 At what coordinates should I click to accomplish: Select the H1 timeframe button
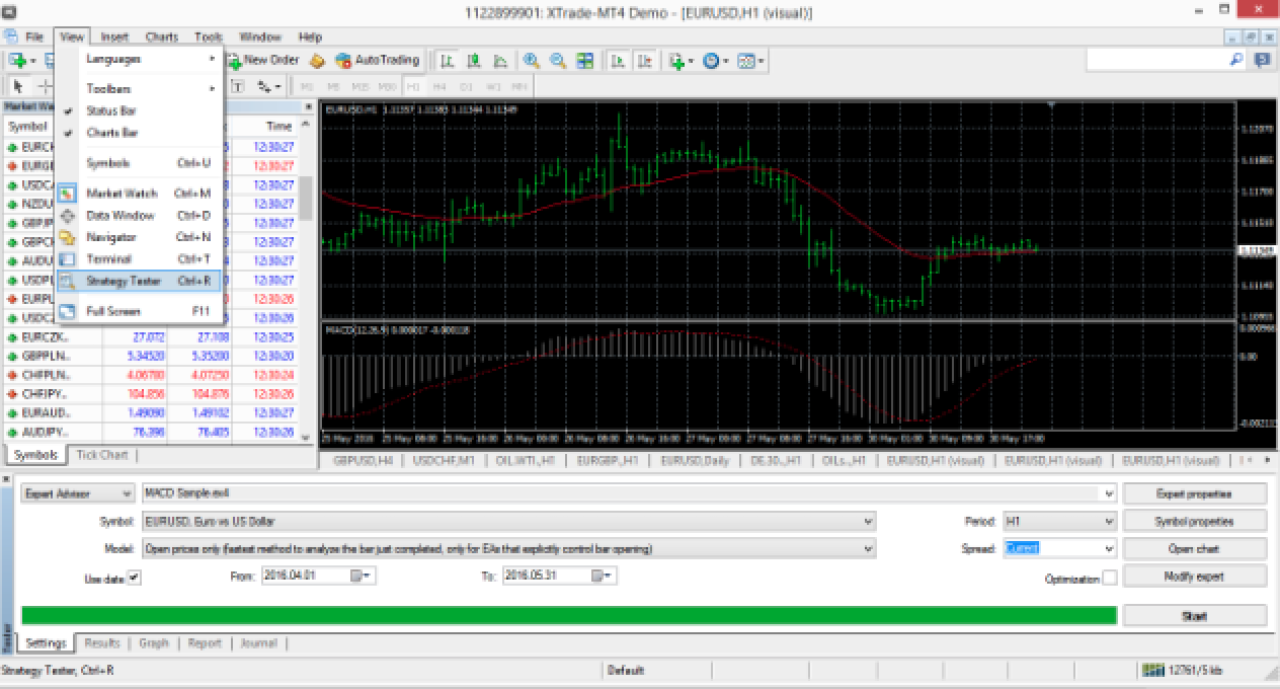click(413, 86)
